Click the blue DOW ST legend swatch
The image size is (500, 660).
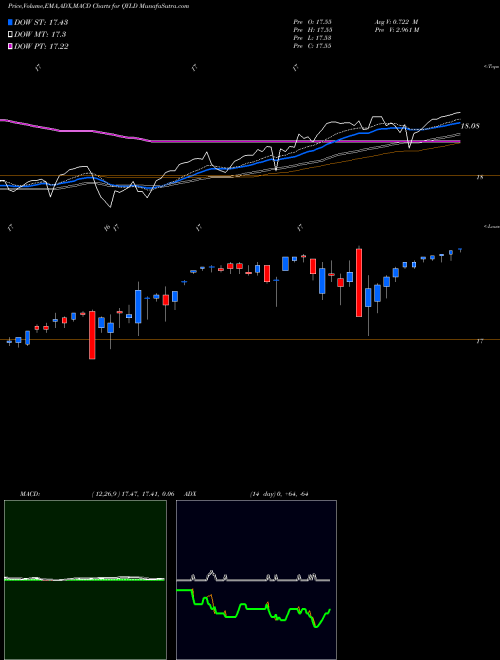click(10, 22)
